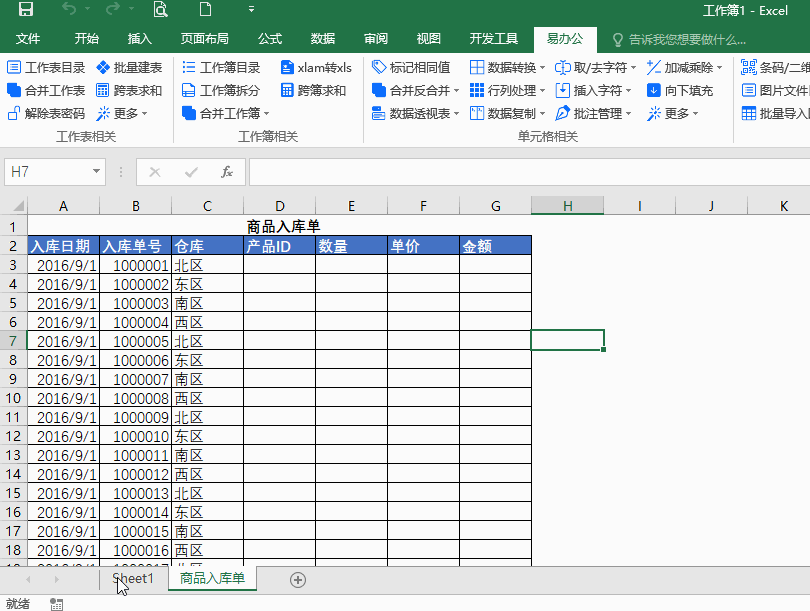Viewport: 810px width, 611px height.
Task: Open the 工作表目录 tool
Action: point(46,68)
